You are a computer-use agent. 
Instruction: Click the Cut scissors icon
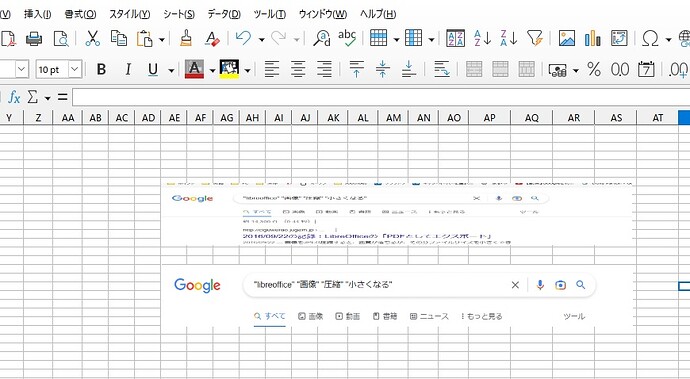click(x=92, y=39)
